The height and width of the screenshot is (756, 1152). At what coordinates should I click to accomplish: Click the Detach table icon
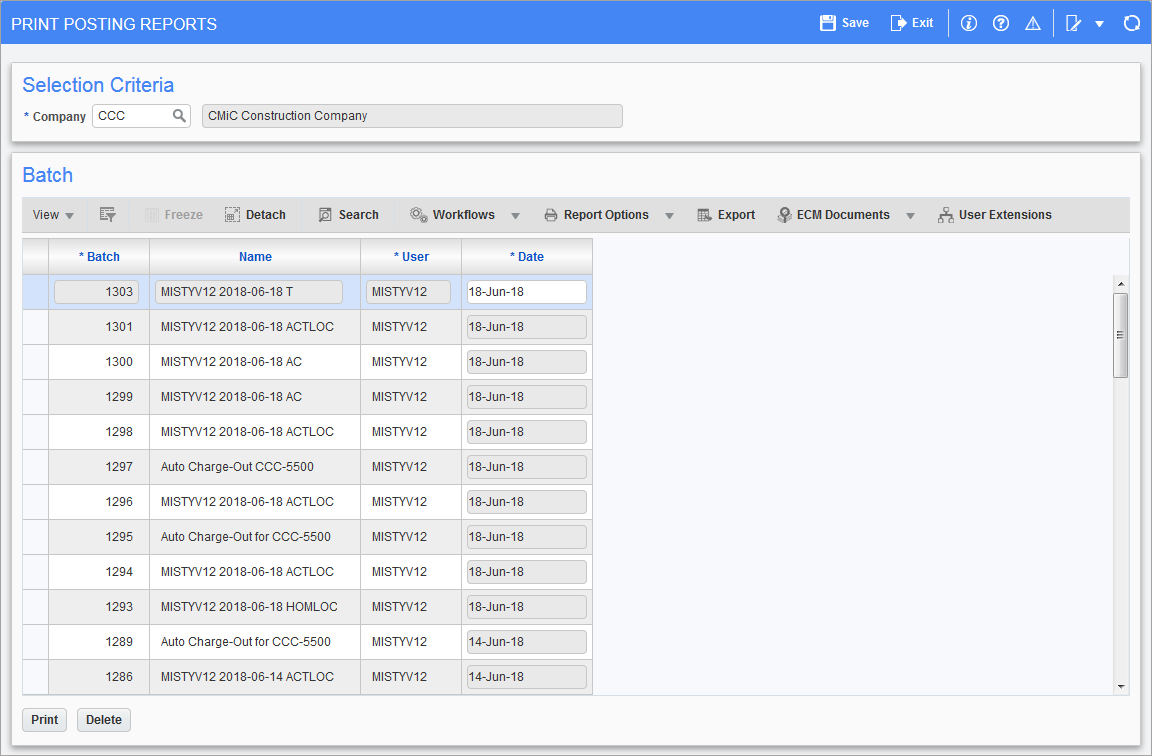(232, 215)
